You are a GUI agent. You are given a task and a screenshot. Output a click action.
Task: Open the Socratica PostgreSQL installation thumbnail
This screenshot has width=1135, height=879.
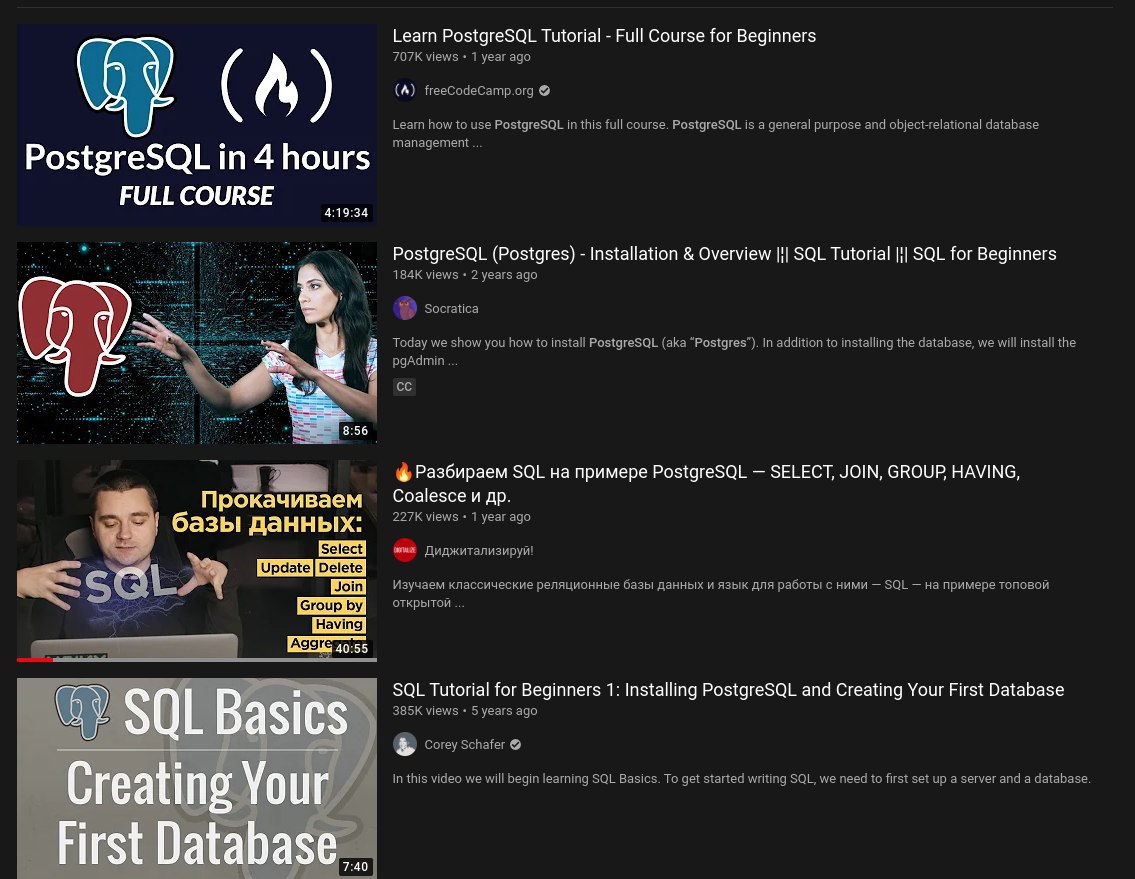(x=197, y=342)
